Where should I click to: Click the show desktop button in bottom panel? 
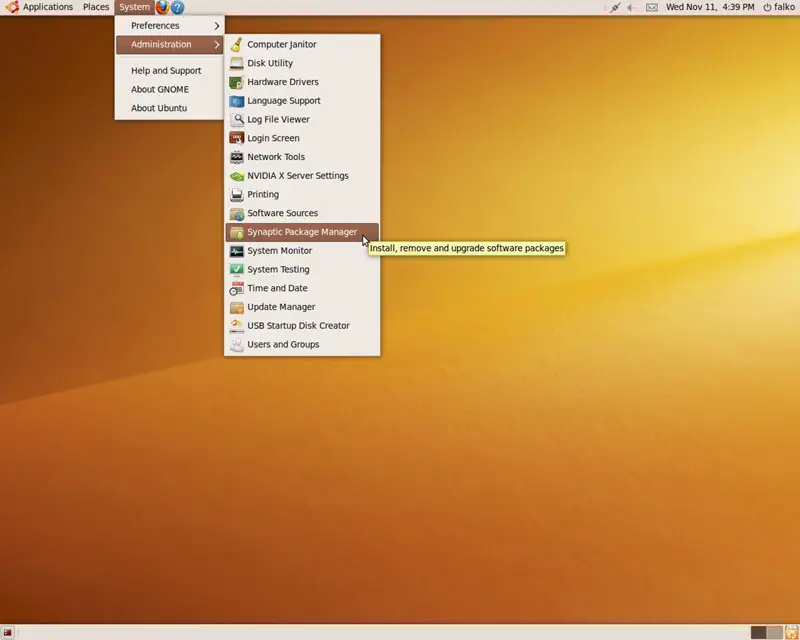coord(7,633)
